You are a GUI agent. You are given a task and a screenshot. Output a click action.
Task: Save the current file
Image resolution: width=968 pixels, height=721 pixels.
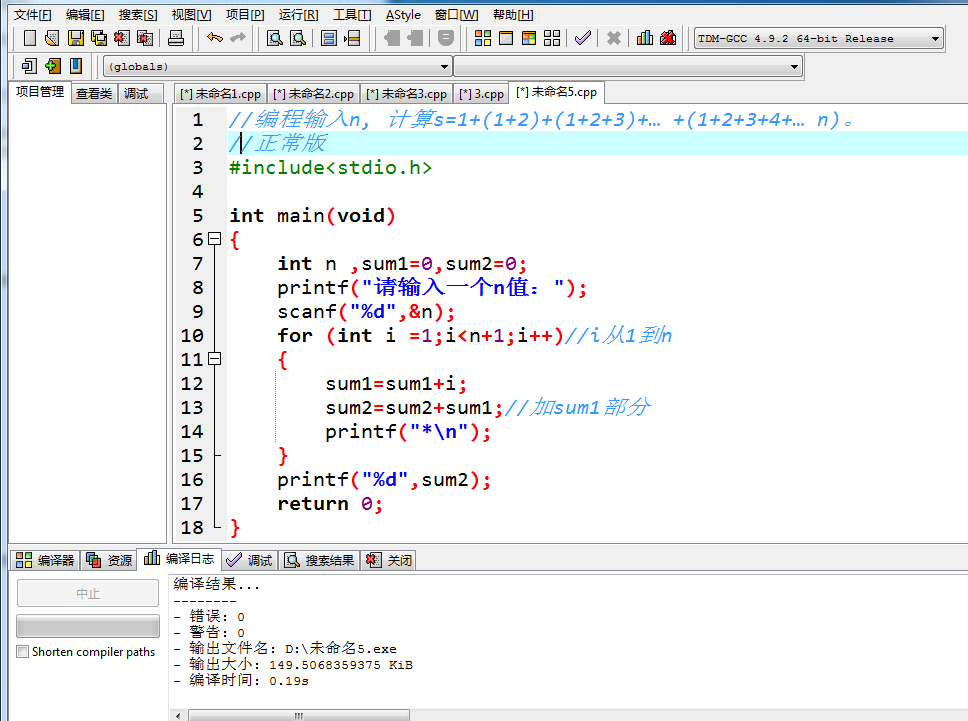[75, 38]
